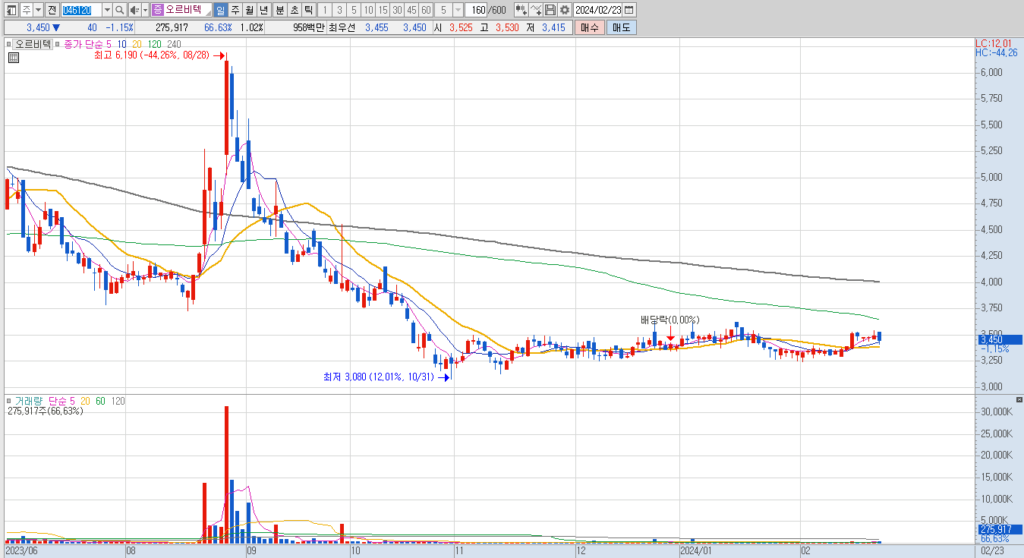The image size is (1024, 558).
Task: Click the candle count field showing 160
Action: pyautogui.click(x=477, y=10)
